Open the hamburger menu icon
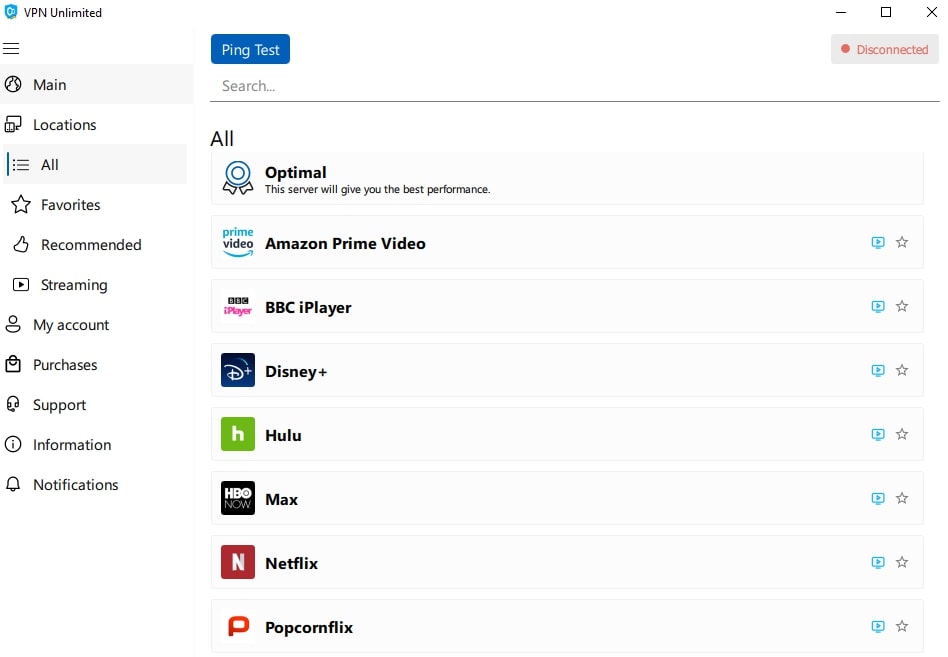 pos(11,48)
